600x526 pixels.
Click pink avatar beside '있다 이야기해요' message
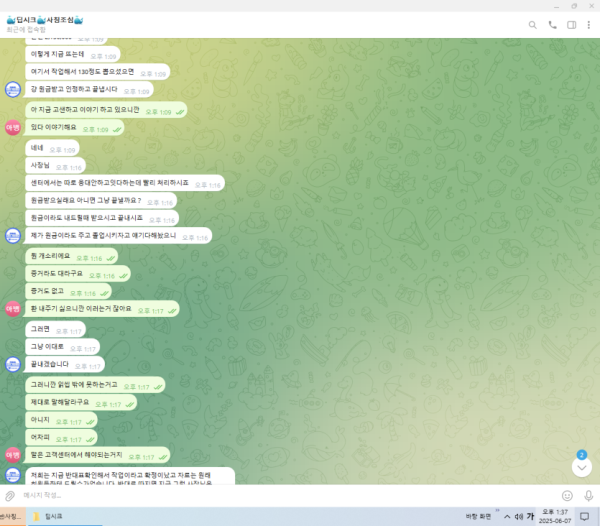[13, 127]
